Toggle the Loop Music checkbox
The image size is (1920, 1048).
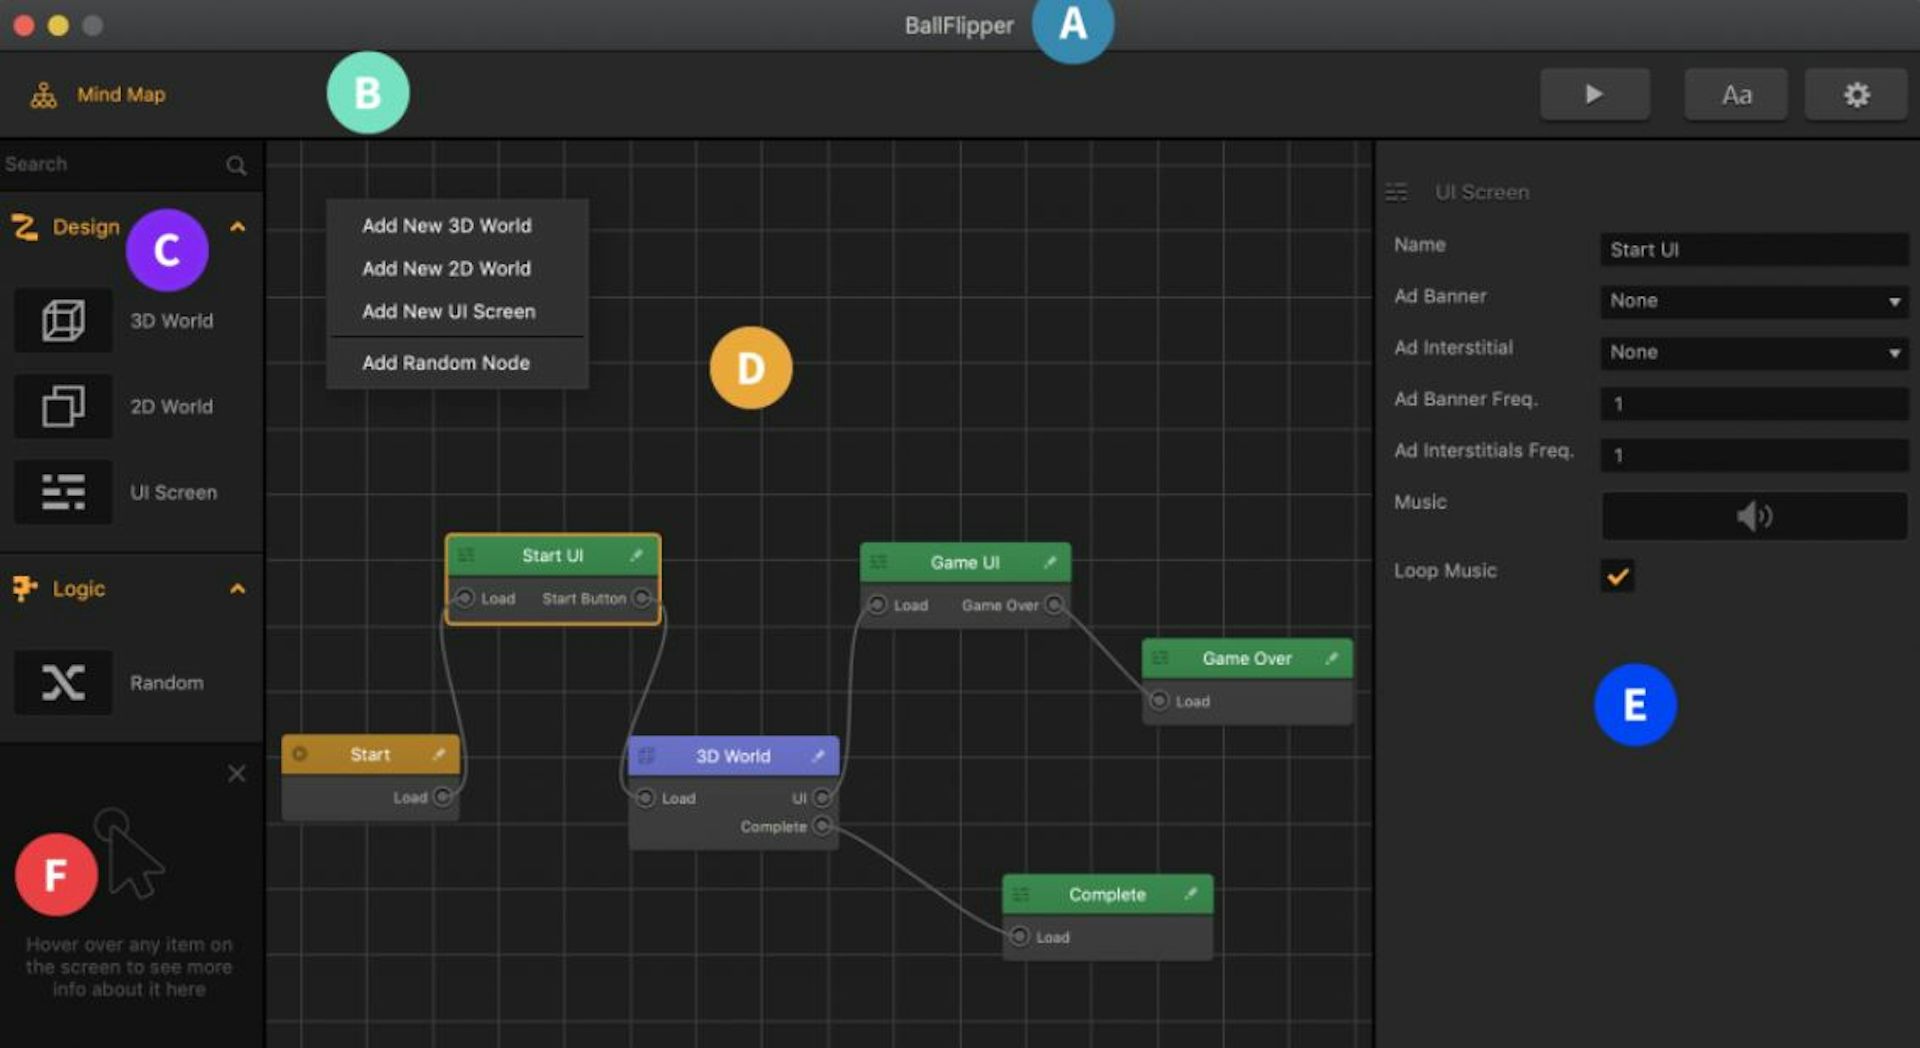(1617, 575)
